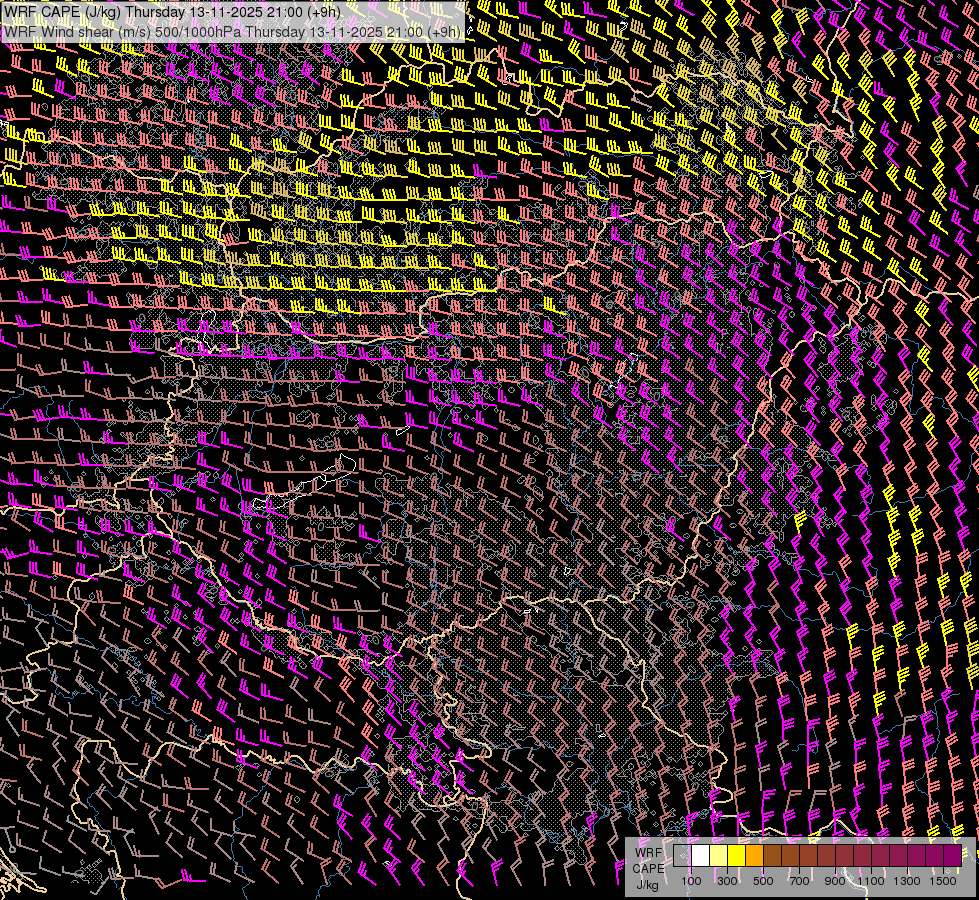The image size is (979, 900).
Task: Select the 300 tick label in the legend
Action: (727, 881)
